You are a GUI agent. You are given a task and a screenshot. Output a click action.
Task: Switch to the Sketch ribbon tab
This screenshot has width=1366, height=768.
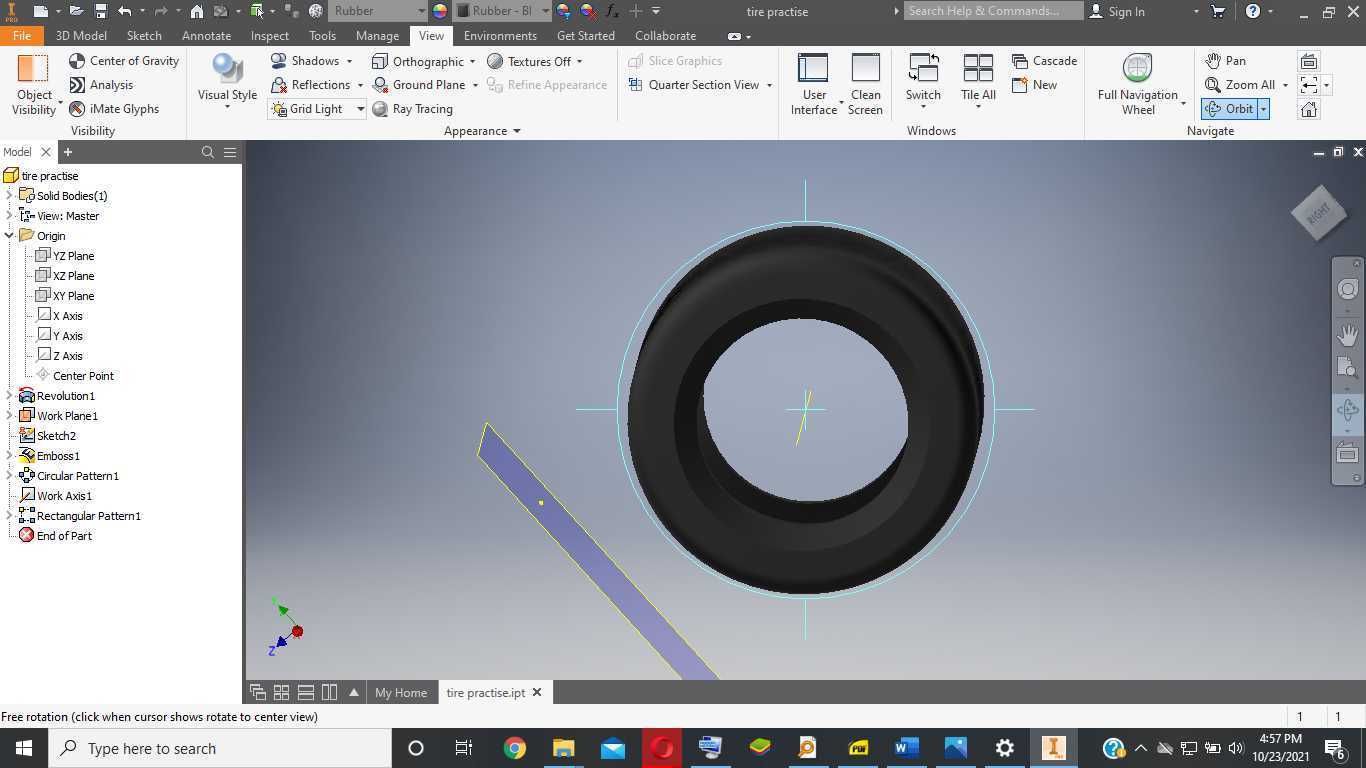[144, 35]
